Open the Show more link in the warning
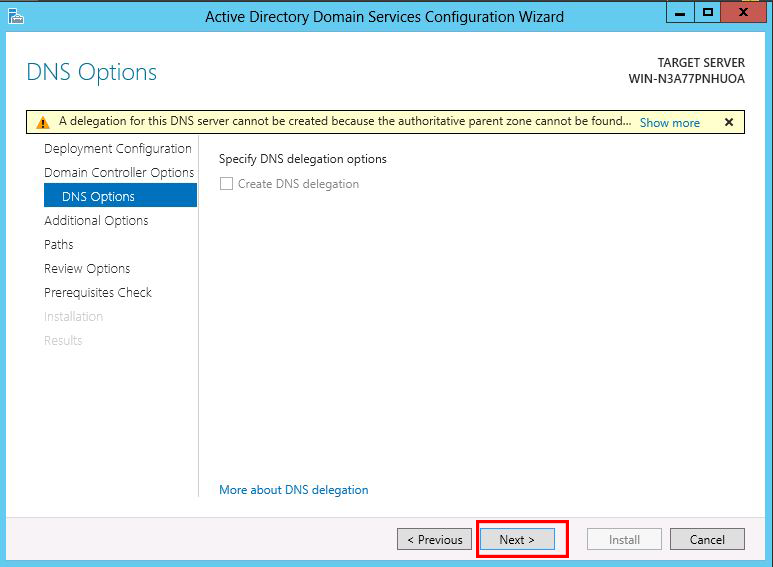773x567 pixels. (669, 123)
